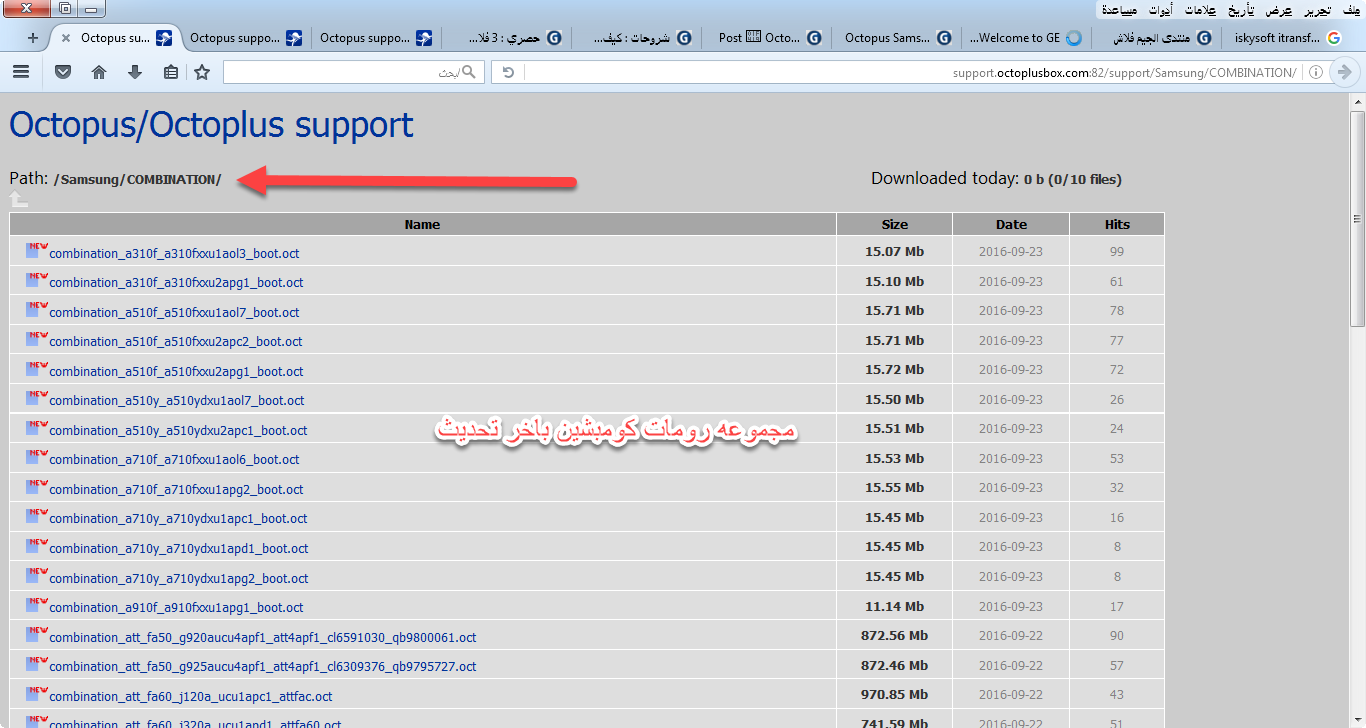Download the att_fa50_g920aucu4apf1 combination file
1366x728 pixels.
[x=263, y=637]
